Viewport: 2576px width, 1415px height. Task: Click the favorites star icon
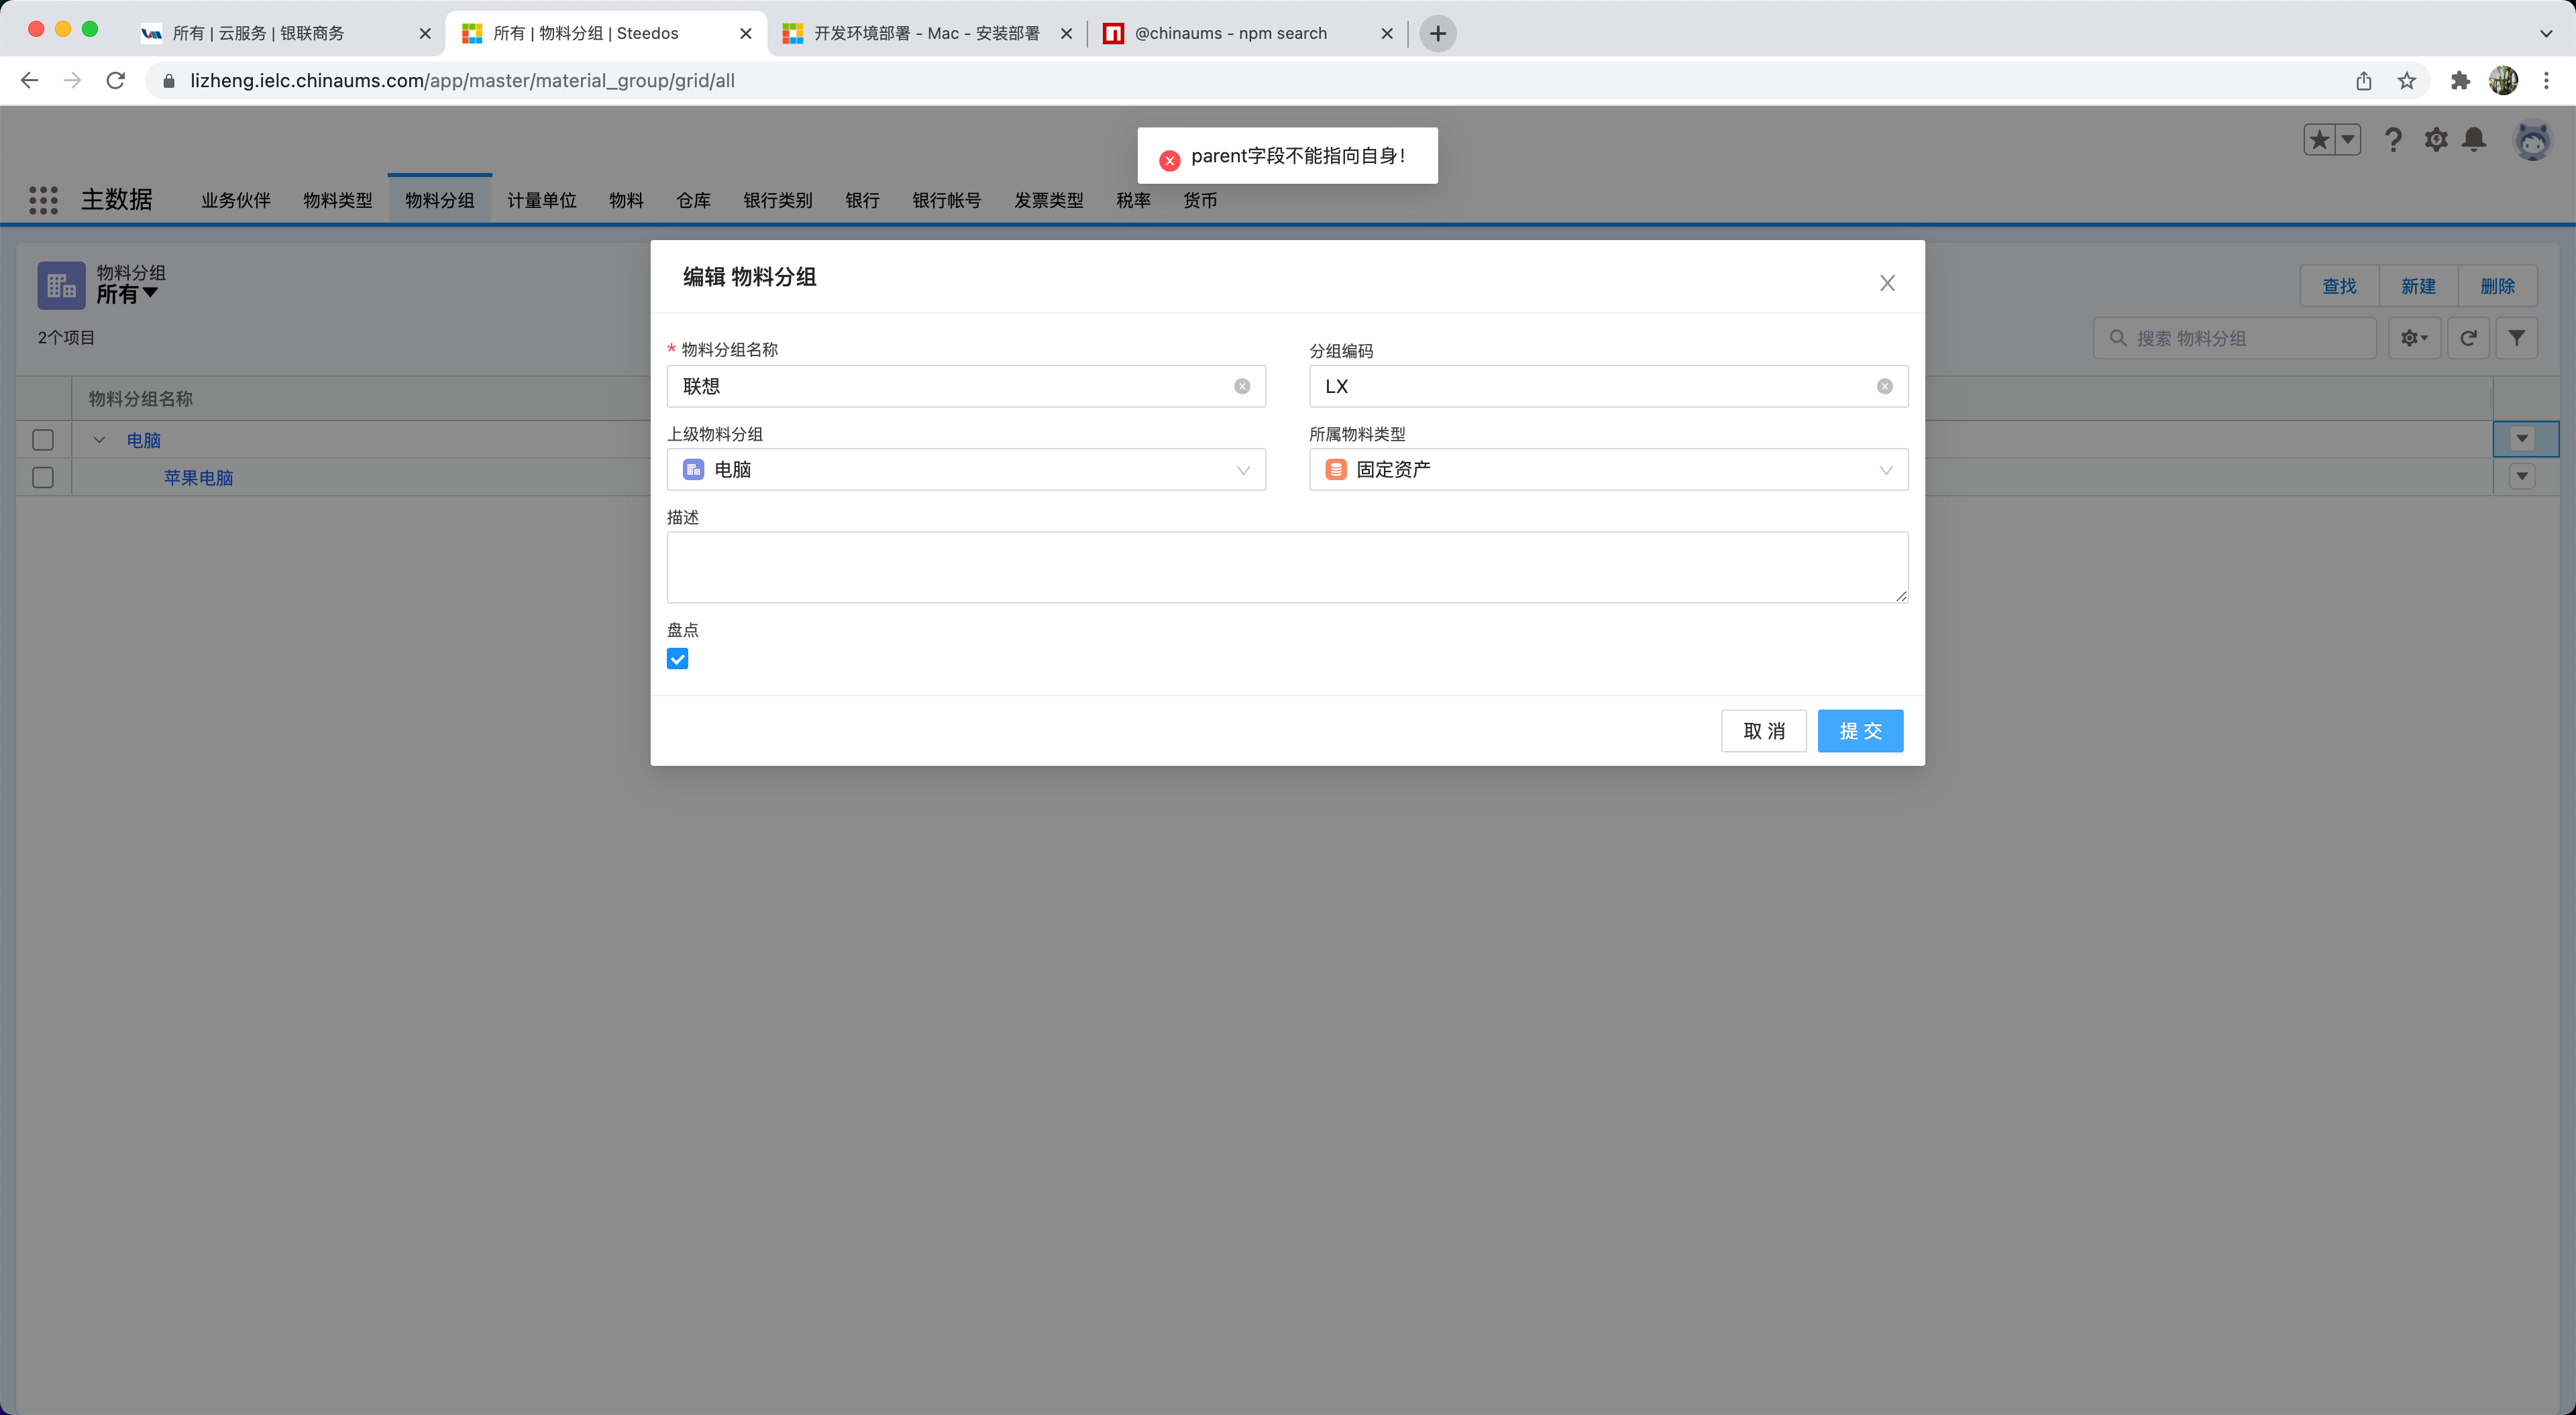pos(2319,140)
